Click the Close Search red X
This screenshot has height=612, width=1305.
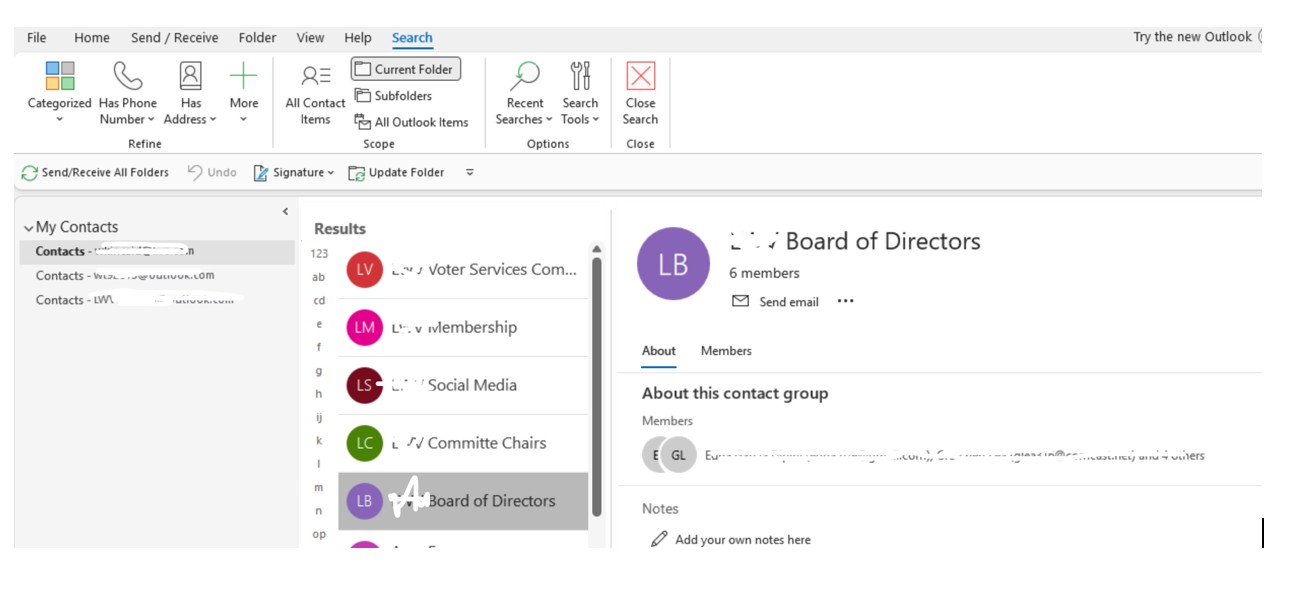coord(640,76)
